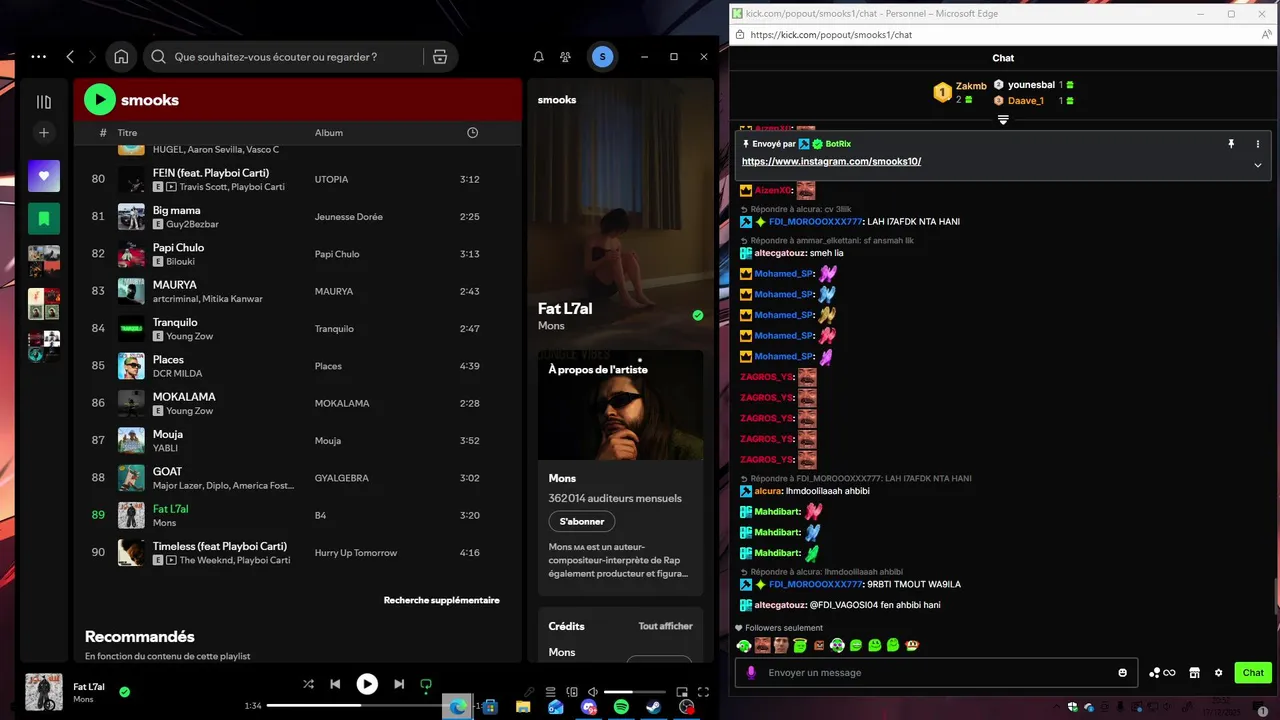
Task: Open the Liked Songs heart tile
Action: pos(44,176)
